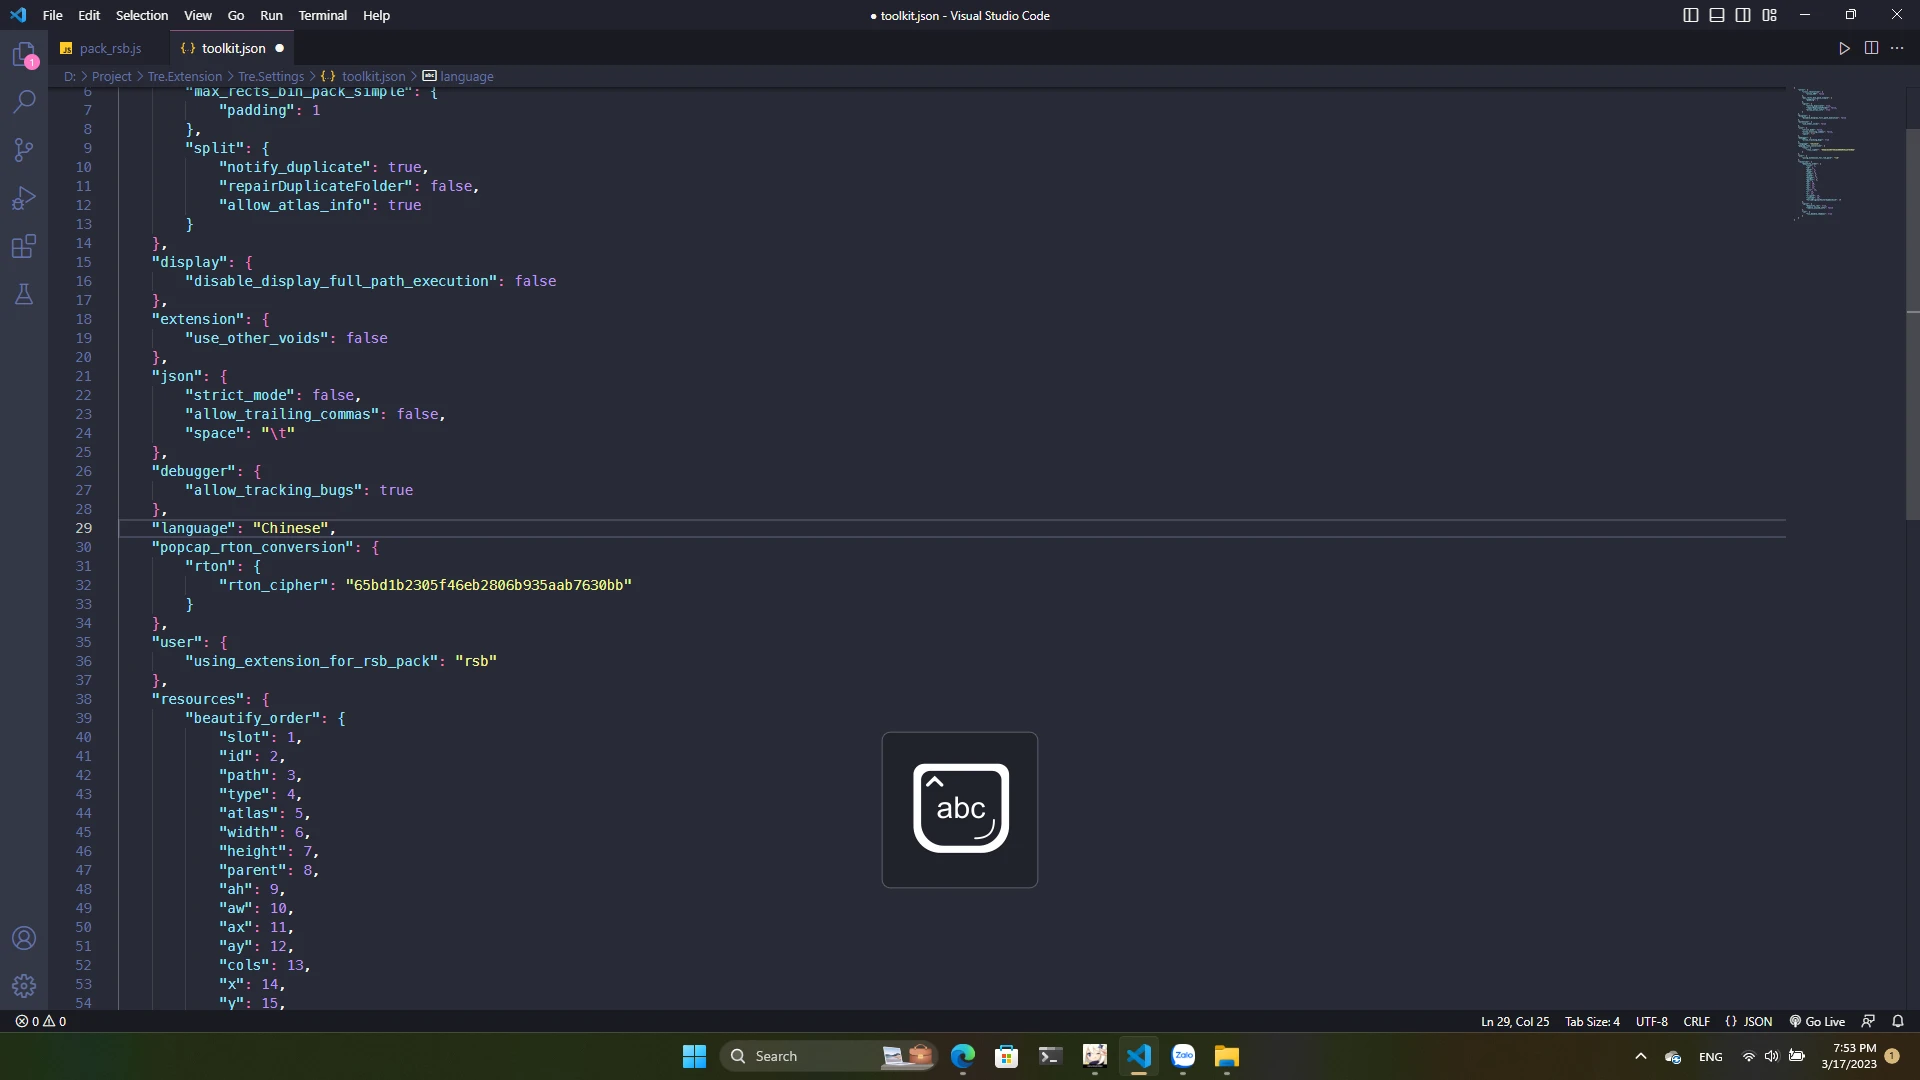Toggle Panel layout icon in title bar
This screenshot has height=1080, width=1920.
tap(1717, 15)
